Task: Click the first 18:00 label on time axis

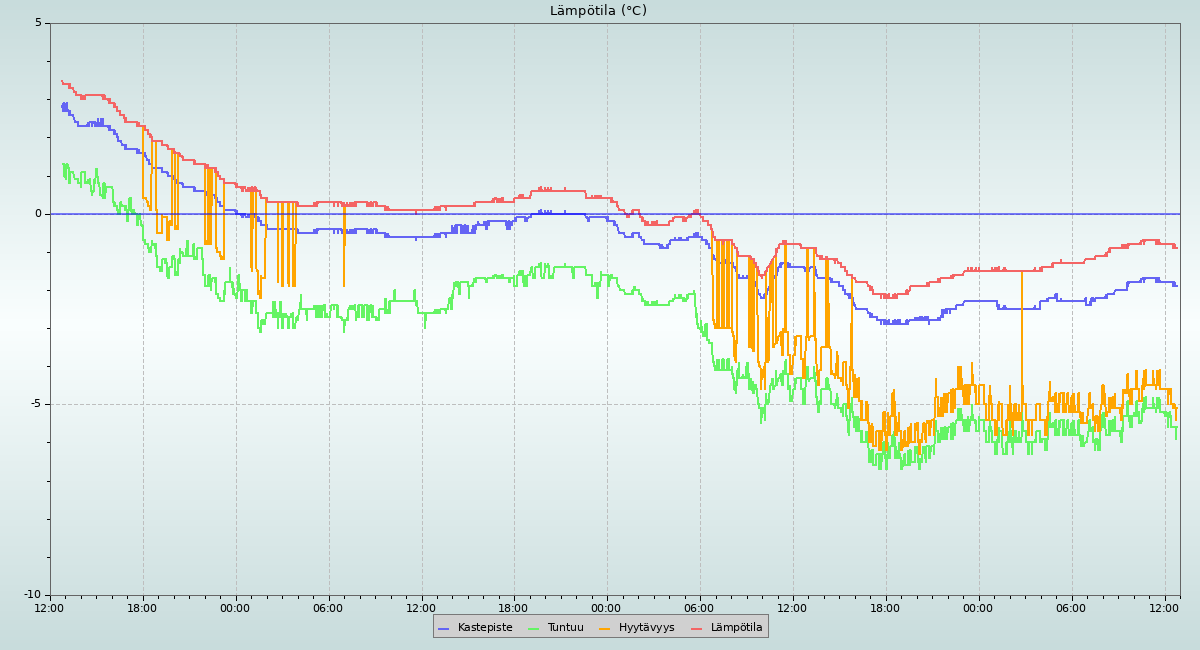Action: pos(142,608)
